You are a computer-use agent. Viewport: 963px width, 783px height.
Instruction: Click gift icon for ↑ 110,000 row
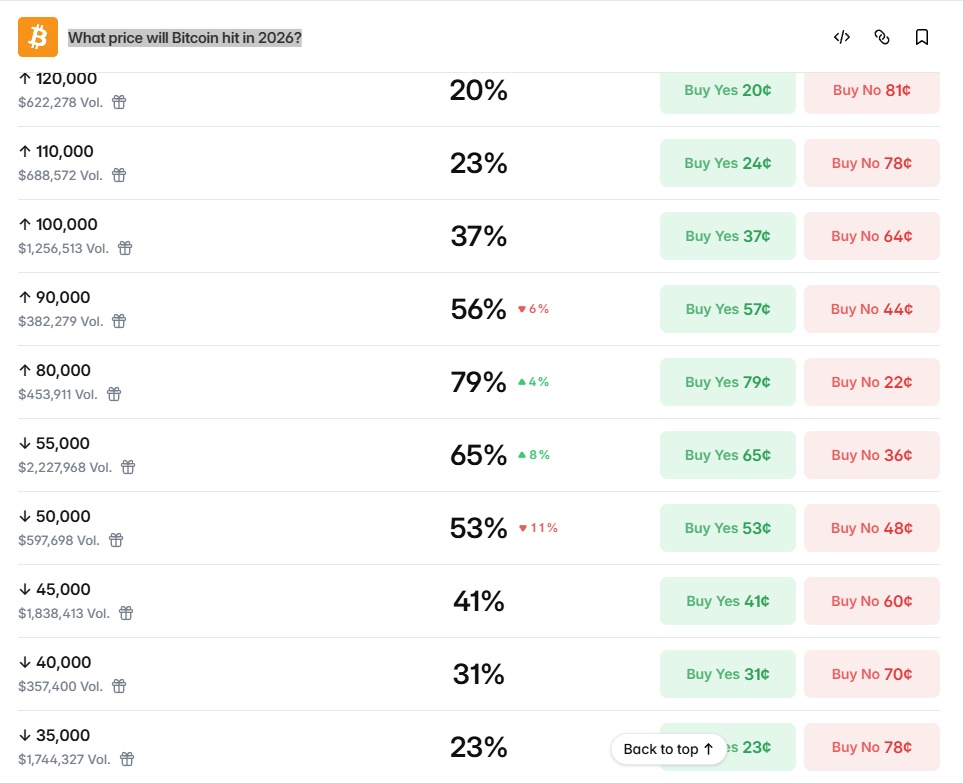tap(119, 175)
